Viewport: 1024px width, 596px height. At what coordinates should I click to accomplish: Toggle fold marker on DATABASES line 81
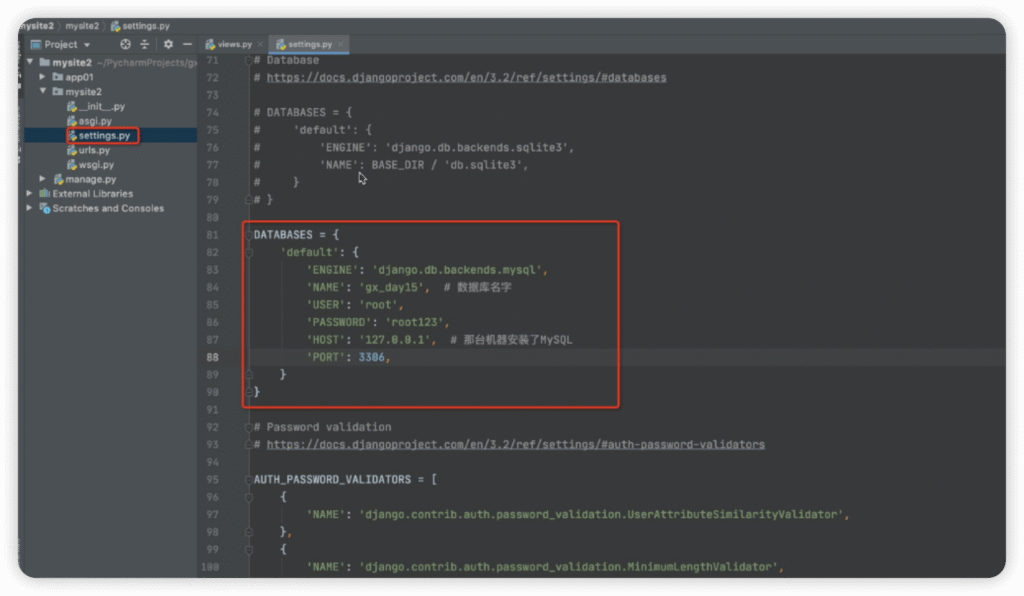tap(247, 235)
